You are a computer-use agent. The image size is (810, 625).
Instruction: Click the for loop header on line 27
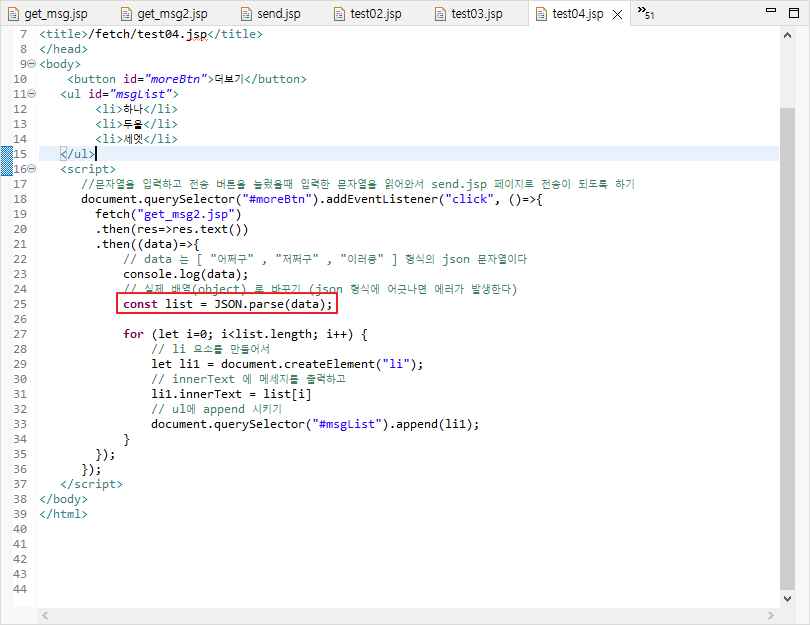(x=245, y=334)
